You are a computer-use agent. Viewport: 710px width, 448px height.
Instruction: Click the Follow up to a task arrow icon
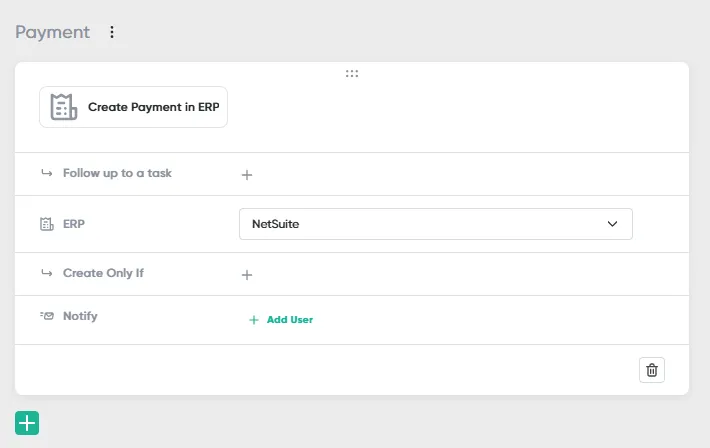pyautogui.click(x=47, y=173)
